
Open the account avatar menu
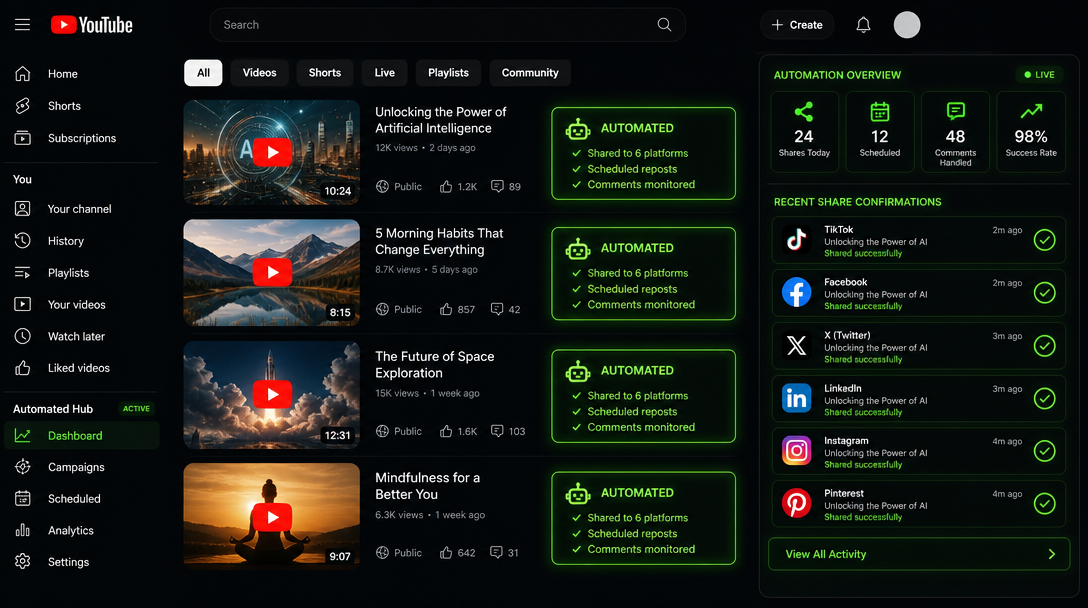(907, 25)
